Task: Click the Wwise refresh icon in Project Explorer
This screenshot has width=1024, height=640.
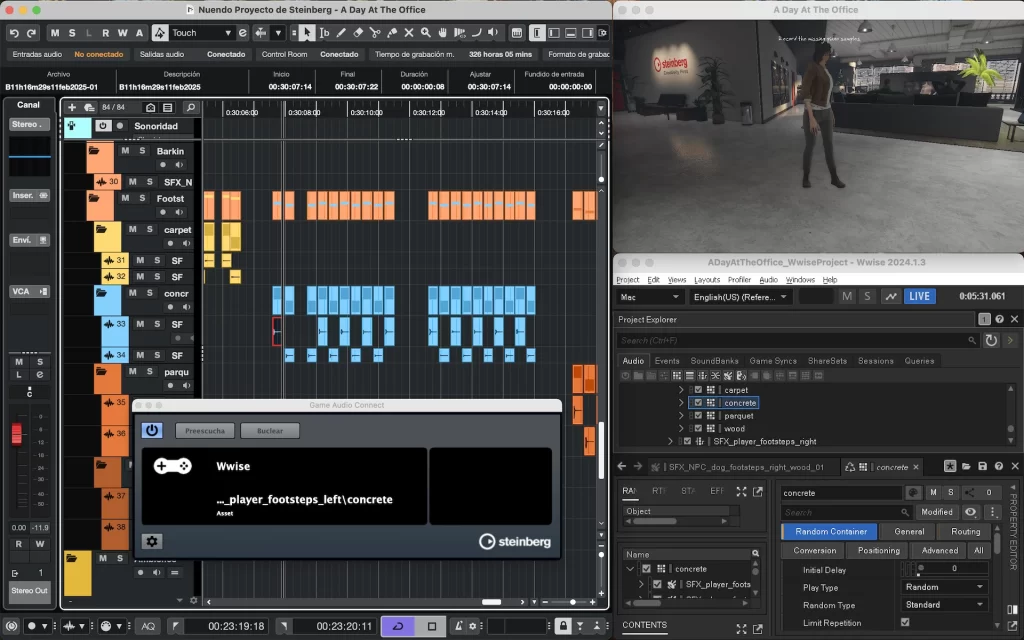Action: pos(991,341)
